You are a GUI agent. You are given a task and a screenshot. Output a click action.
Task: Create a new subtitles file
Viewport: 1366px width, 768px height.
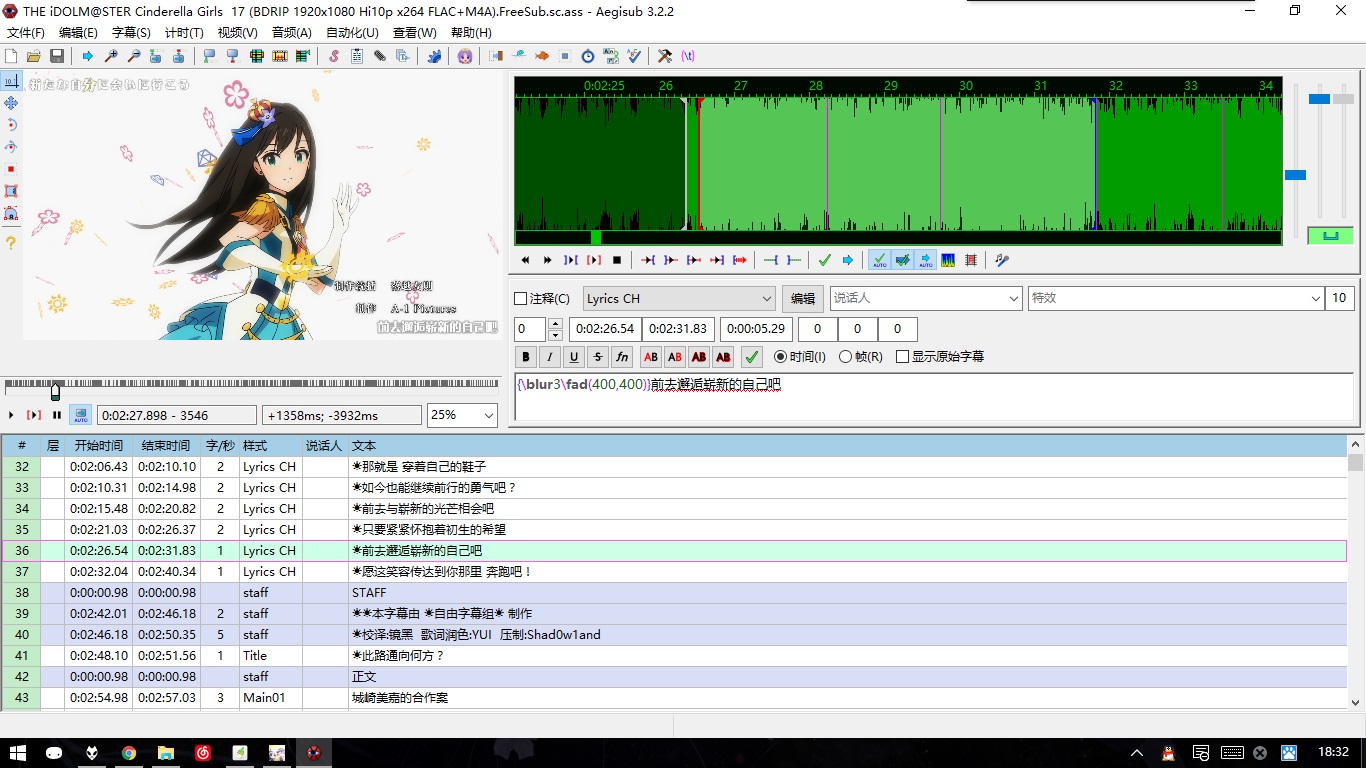pos(10,56)
